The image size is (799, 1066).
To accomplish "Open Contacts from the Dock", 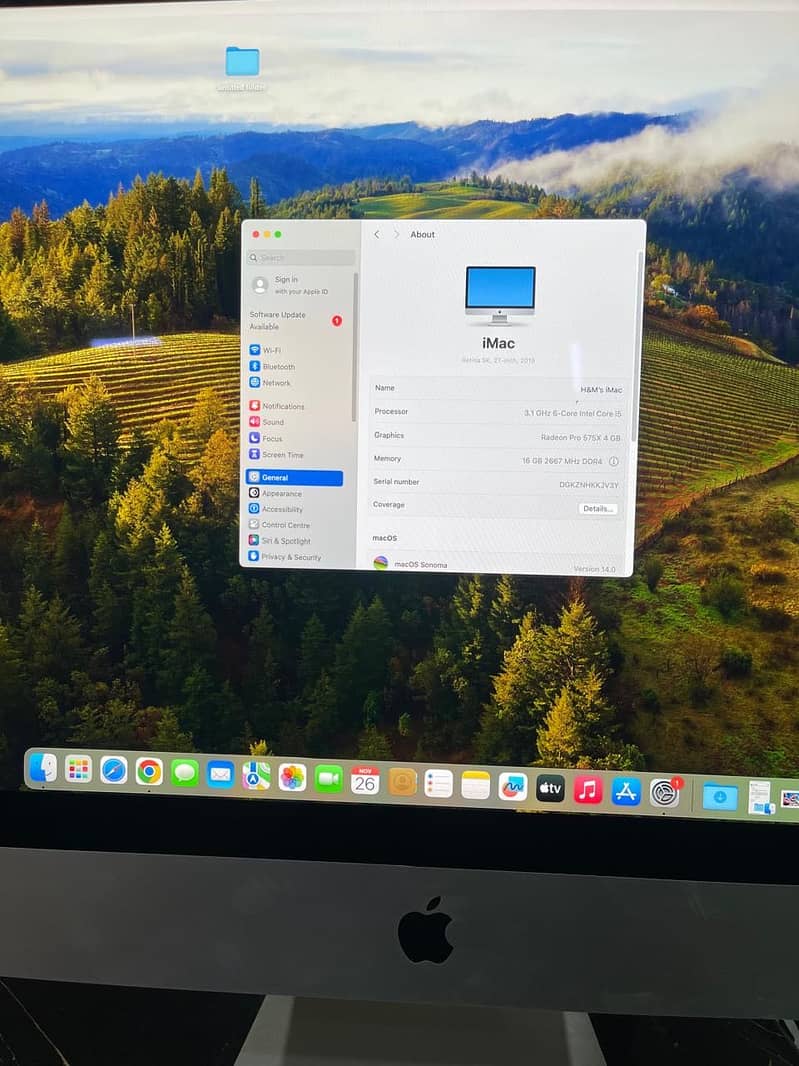I will point(402,782).
